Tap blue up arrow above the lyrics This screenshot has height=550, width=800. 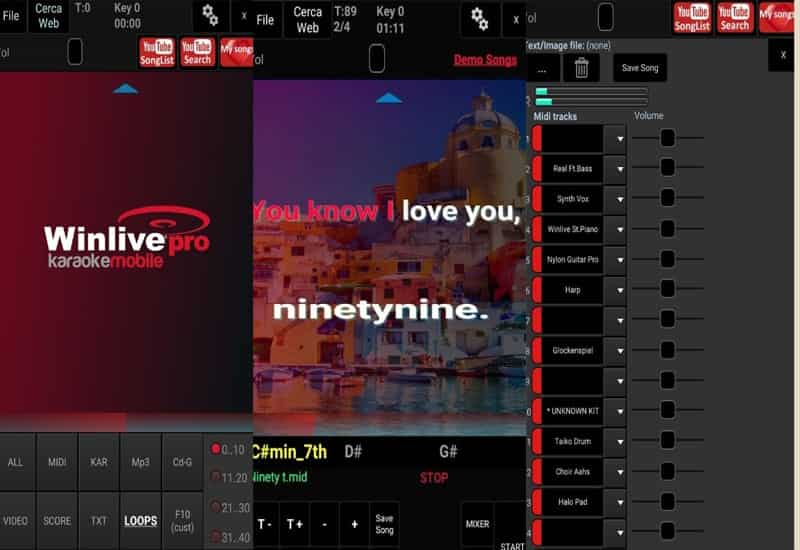pyautogui.click(x=389, y=97)
